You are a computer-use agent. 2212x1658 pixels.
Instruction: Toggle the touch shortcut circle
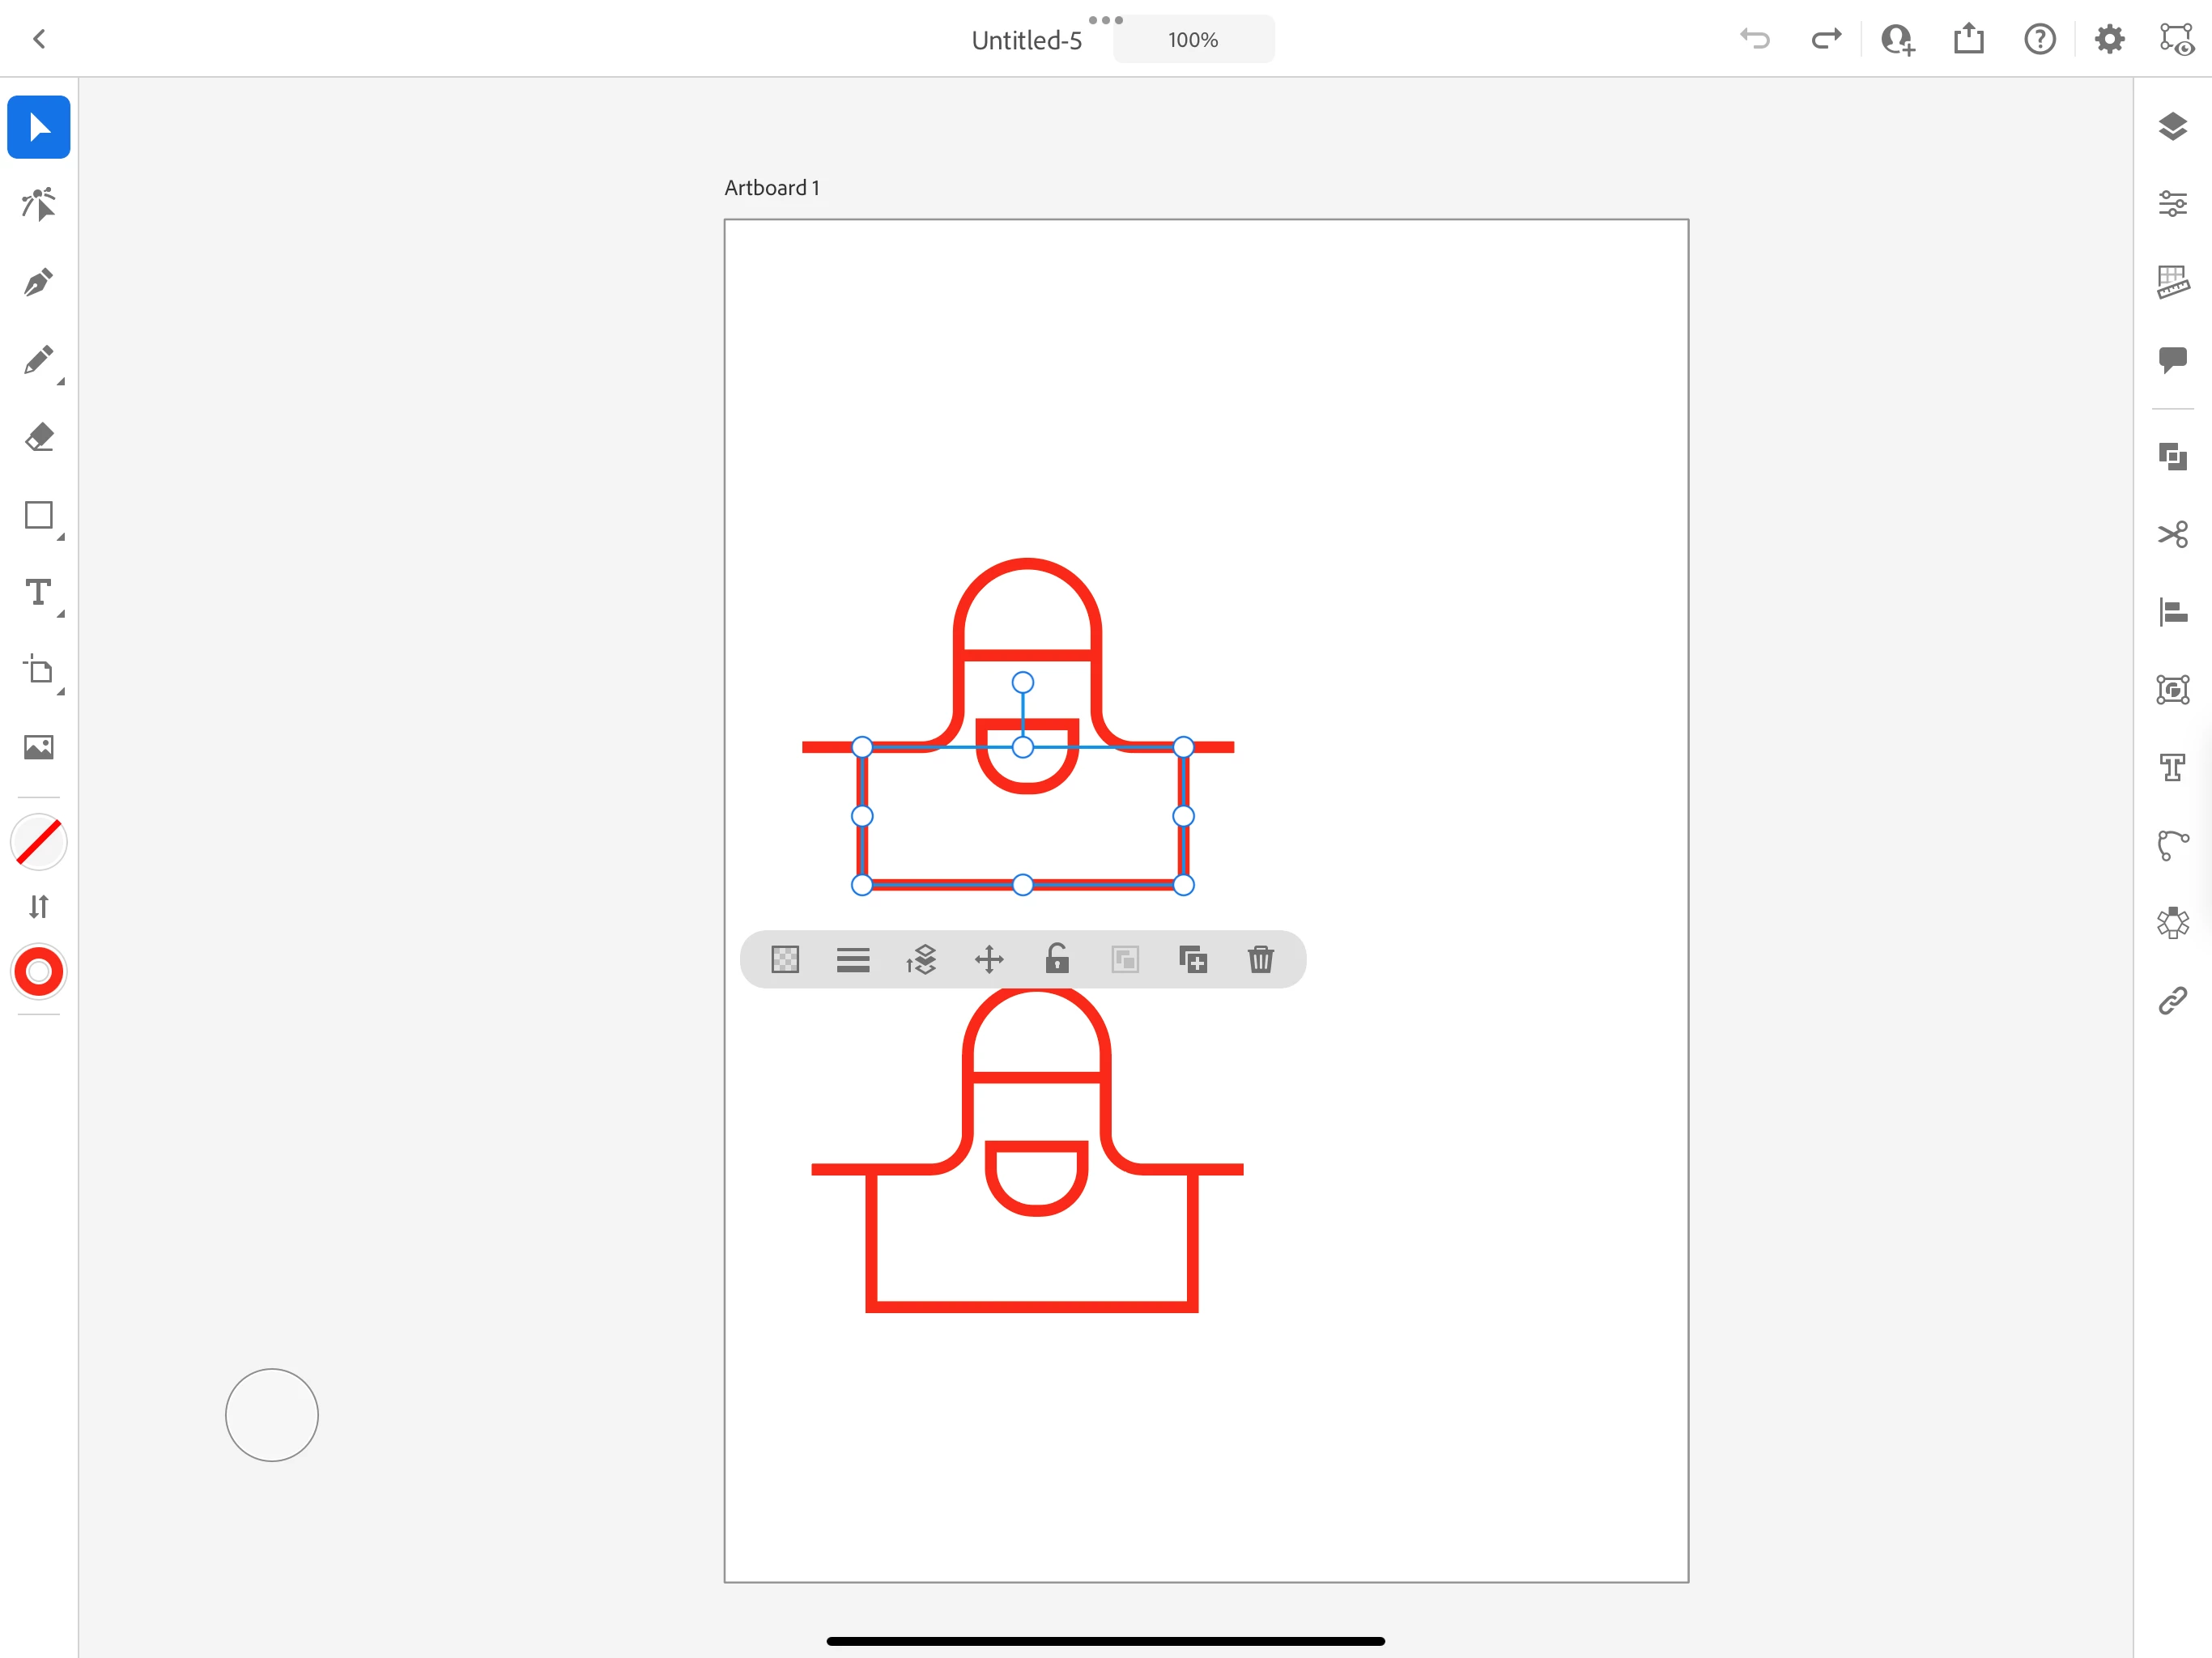pyautogui.click(x=271, y=1415)
